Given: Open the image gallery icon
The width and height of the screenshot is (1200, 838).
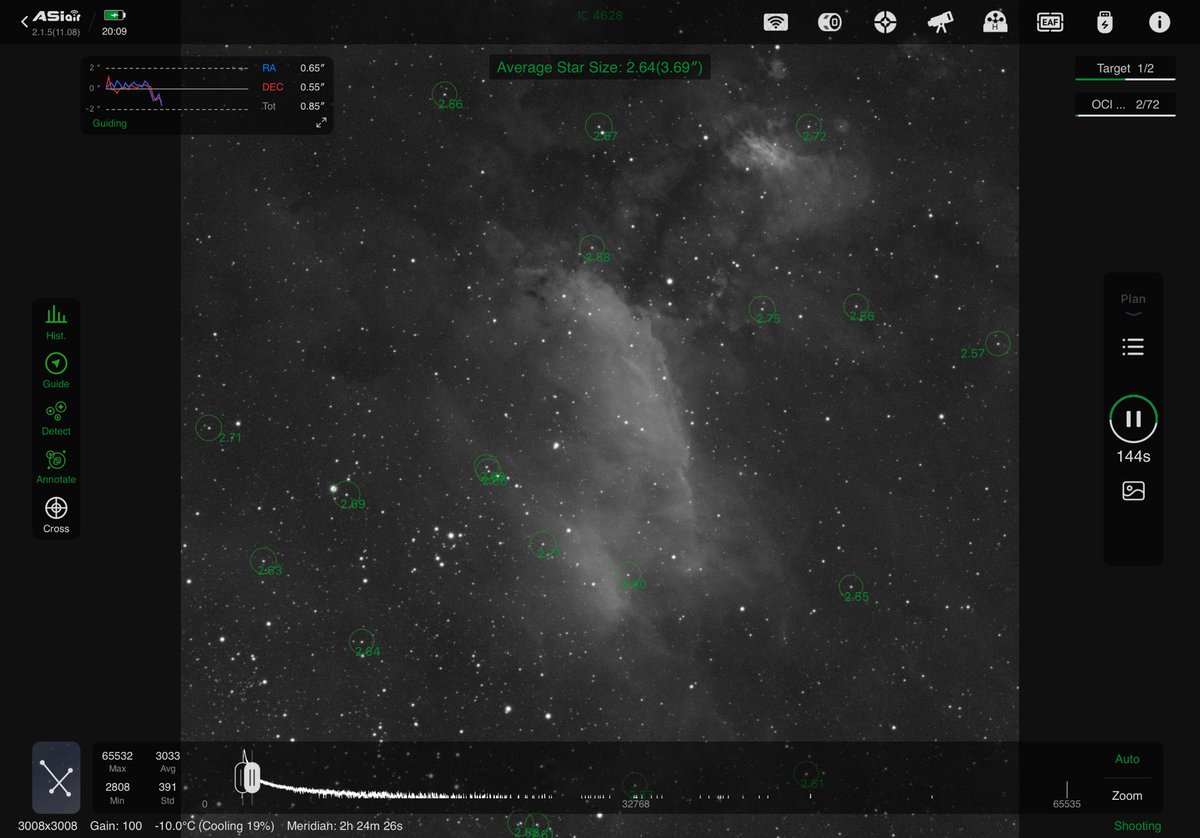Looking at the screenshot, I should pyautogui.click(x=1133, y=490).
